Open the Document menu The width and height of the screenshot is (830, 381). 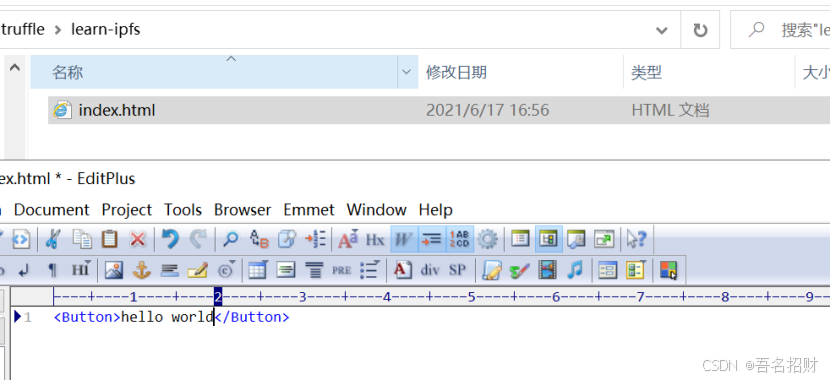click(51, 210)
